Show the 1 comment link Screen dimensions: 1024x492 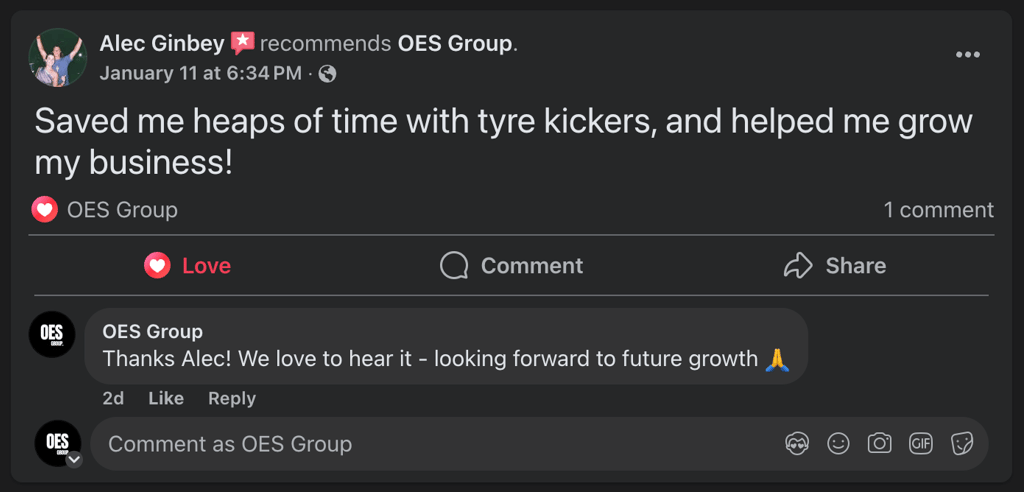tap(938, 210)
